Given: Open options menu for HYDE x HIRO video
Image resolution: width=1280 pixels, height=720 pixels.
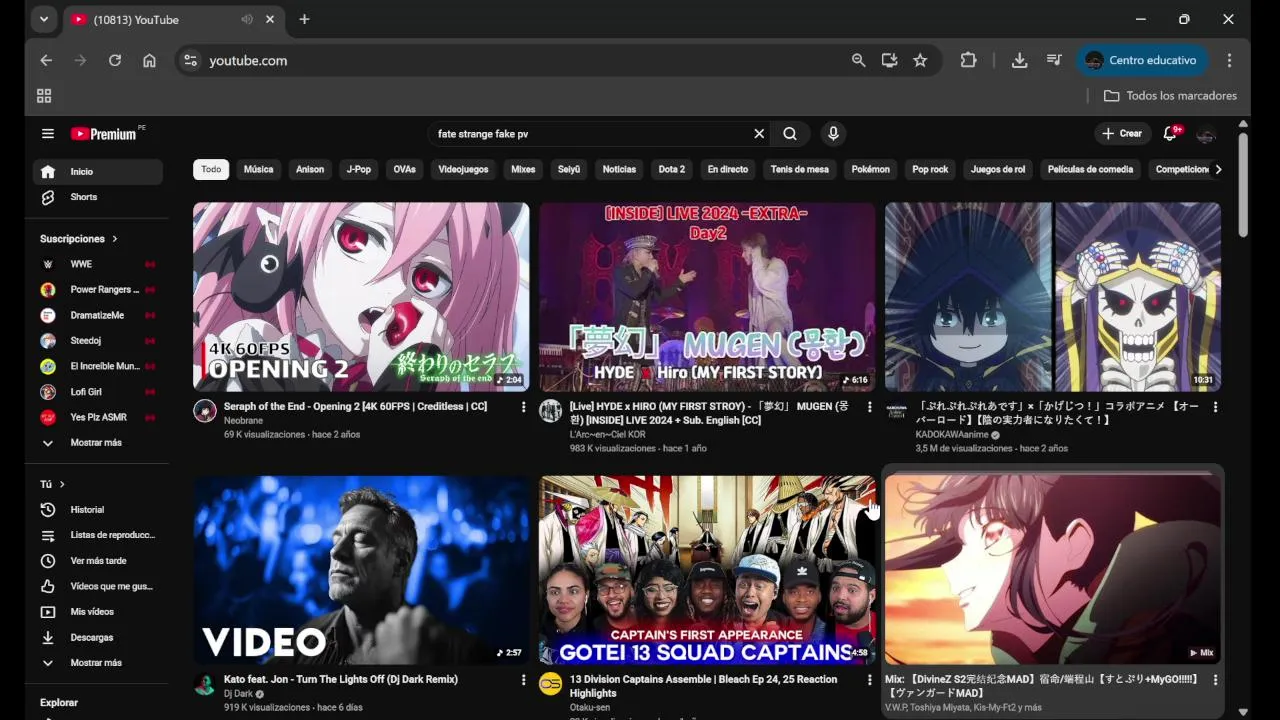Looking at the screenshot, I should pos(869,407).
